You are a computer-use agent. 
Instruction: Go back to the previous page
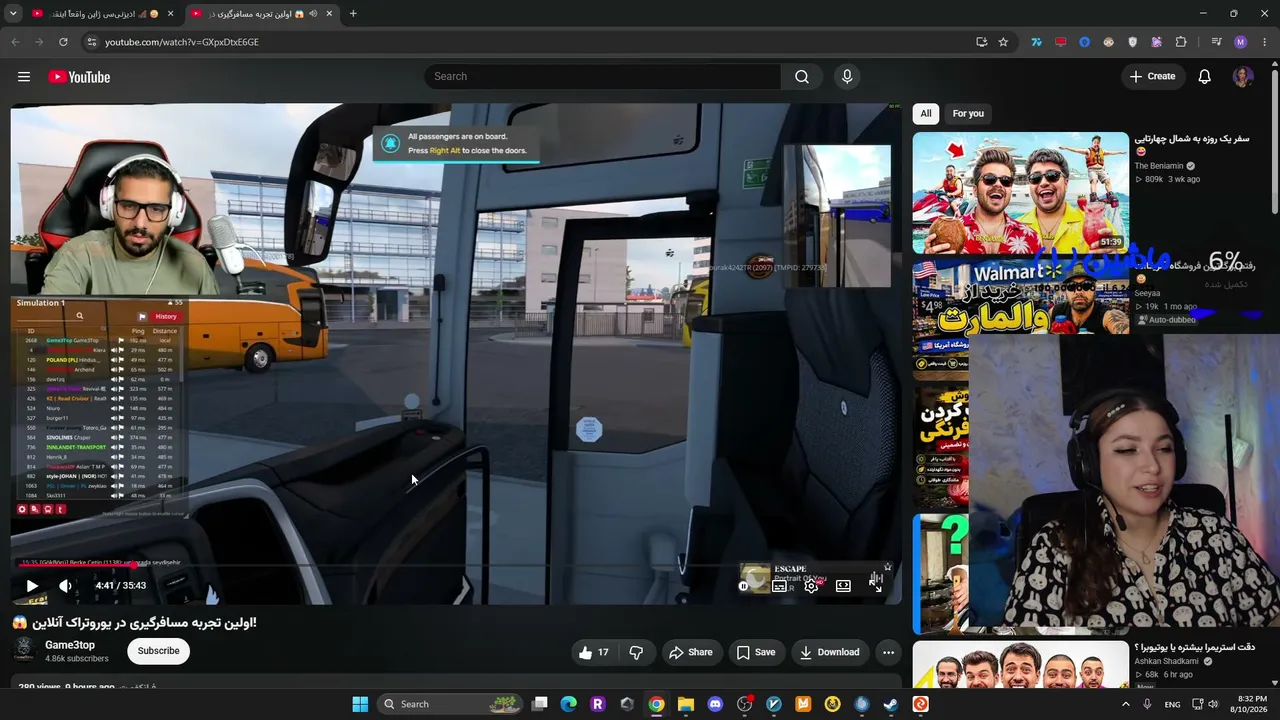pyautogui.click(x=15, y=42)
